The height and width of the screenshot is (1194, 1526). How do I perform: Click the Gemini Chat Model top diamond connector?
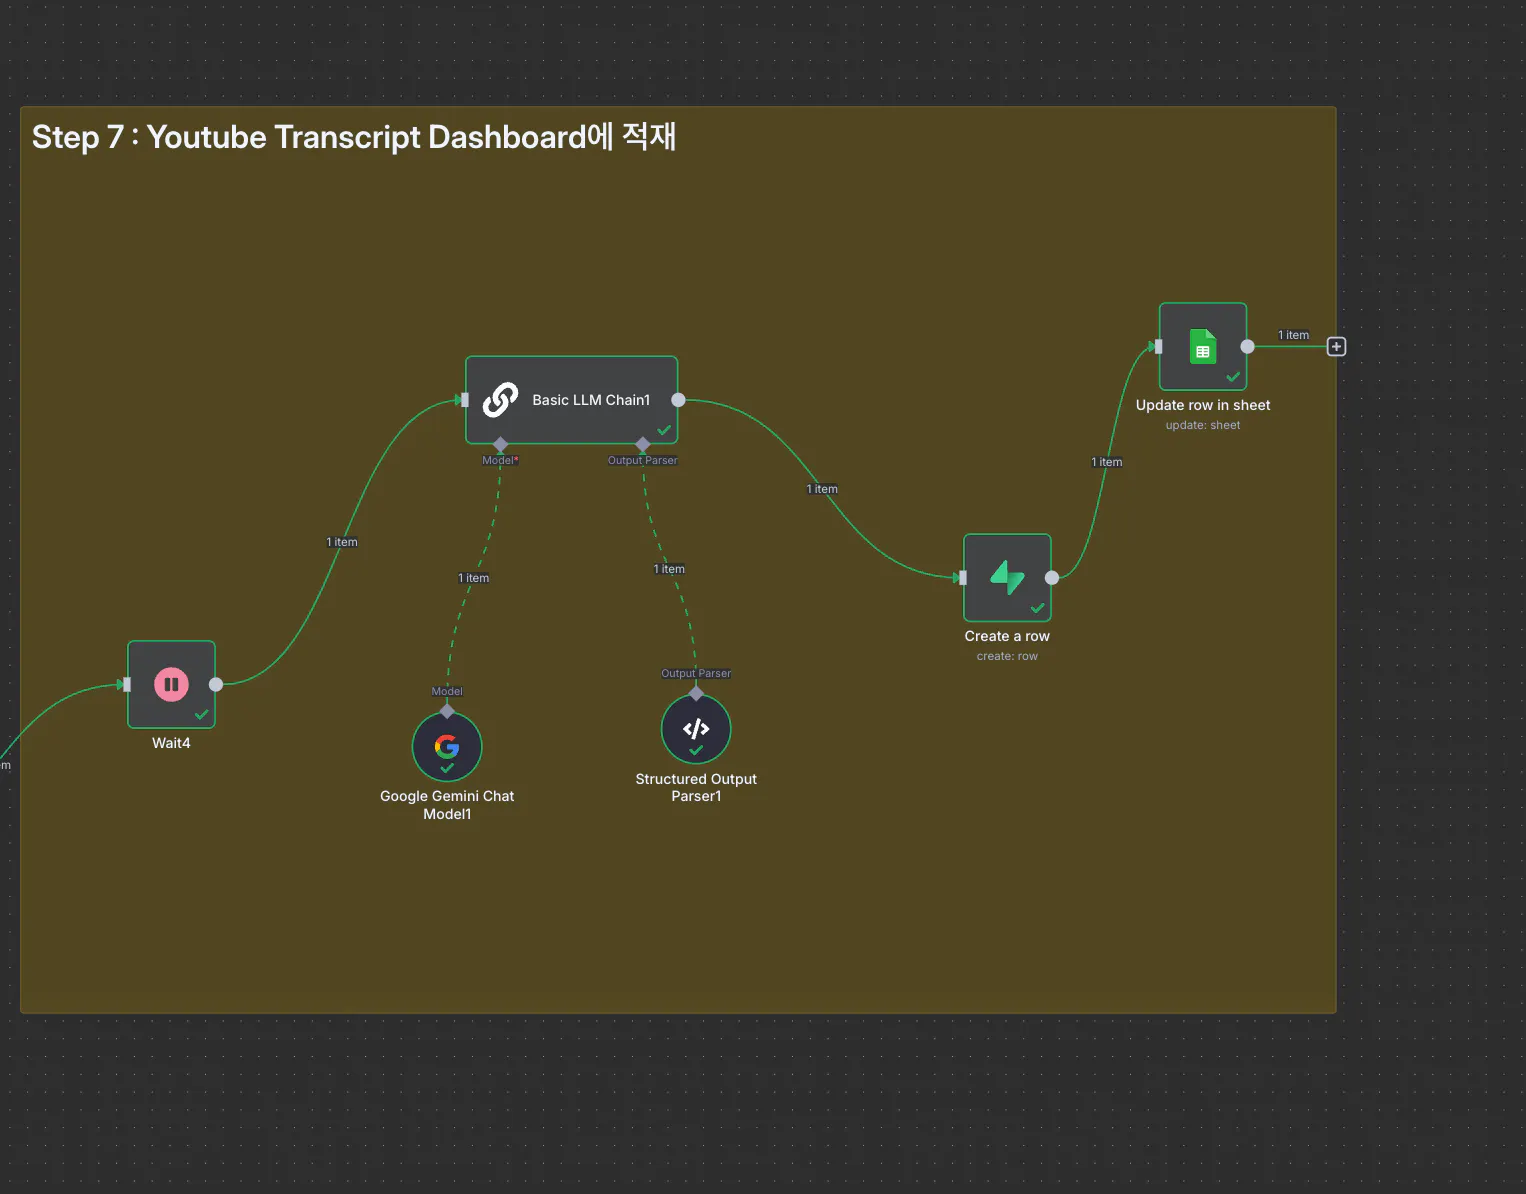447,711
